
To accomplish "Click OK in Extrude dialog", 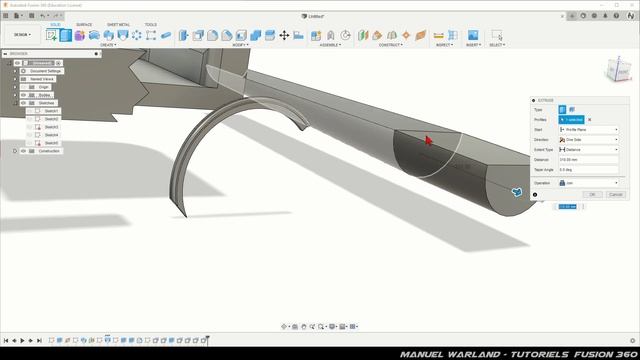I will 592,195.
